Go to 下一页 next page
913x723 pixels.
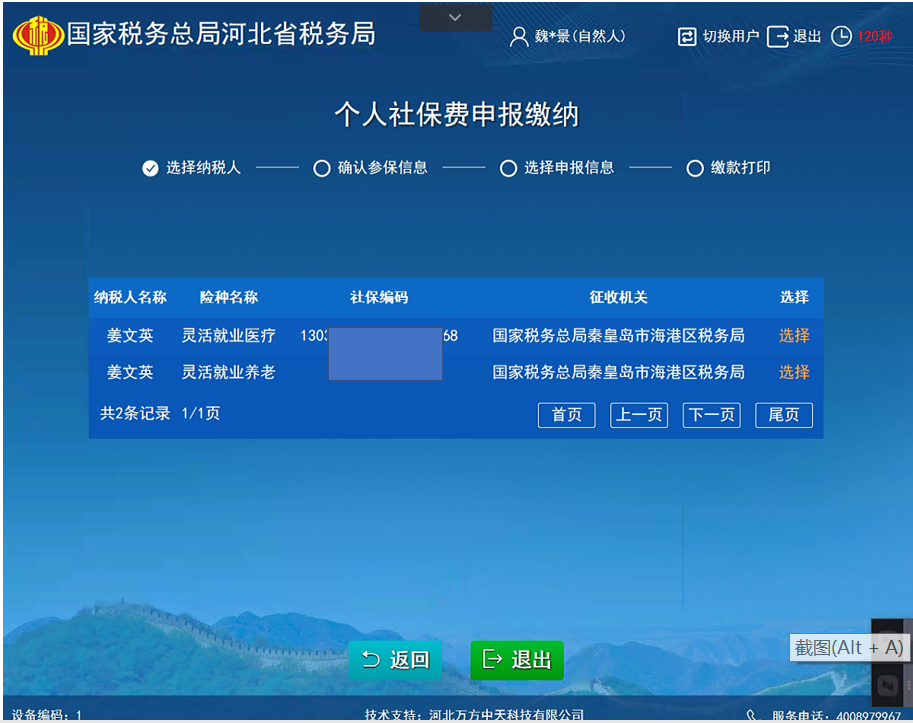[x=712, y=415]
